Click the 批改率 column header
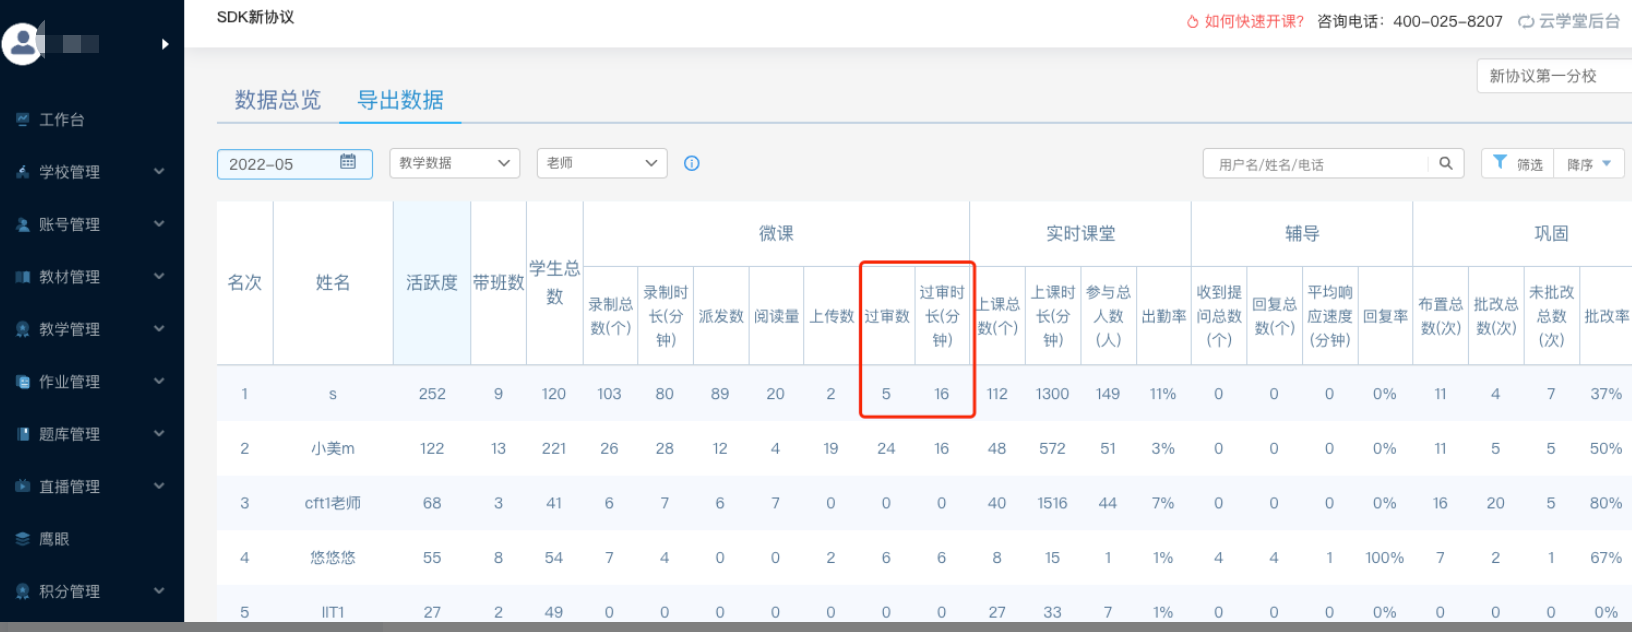 tap(1607, 316)
